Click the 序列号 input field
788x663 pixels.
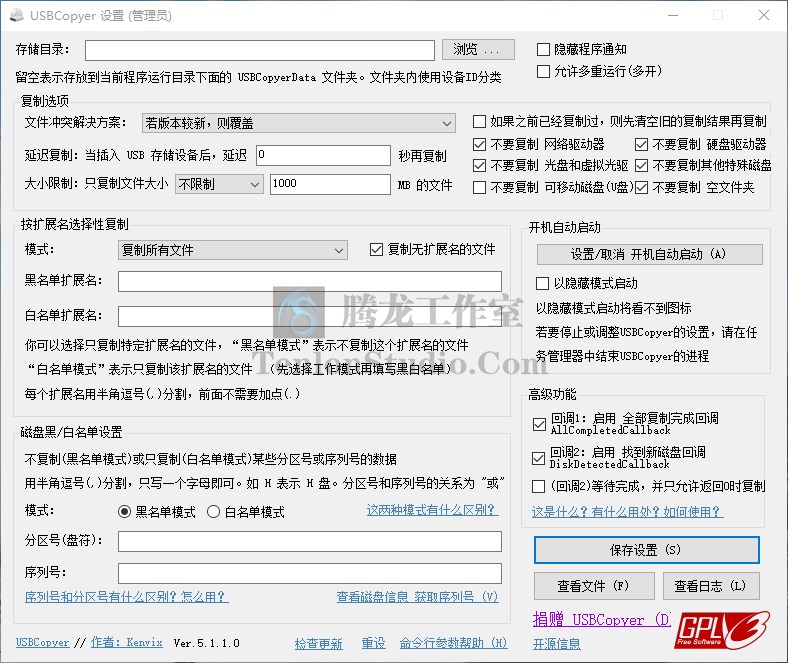click(310, 573)
